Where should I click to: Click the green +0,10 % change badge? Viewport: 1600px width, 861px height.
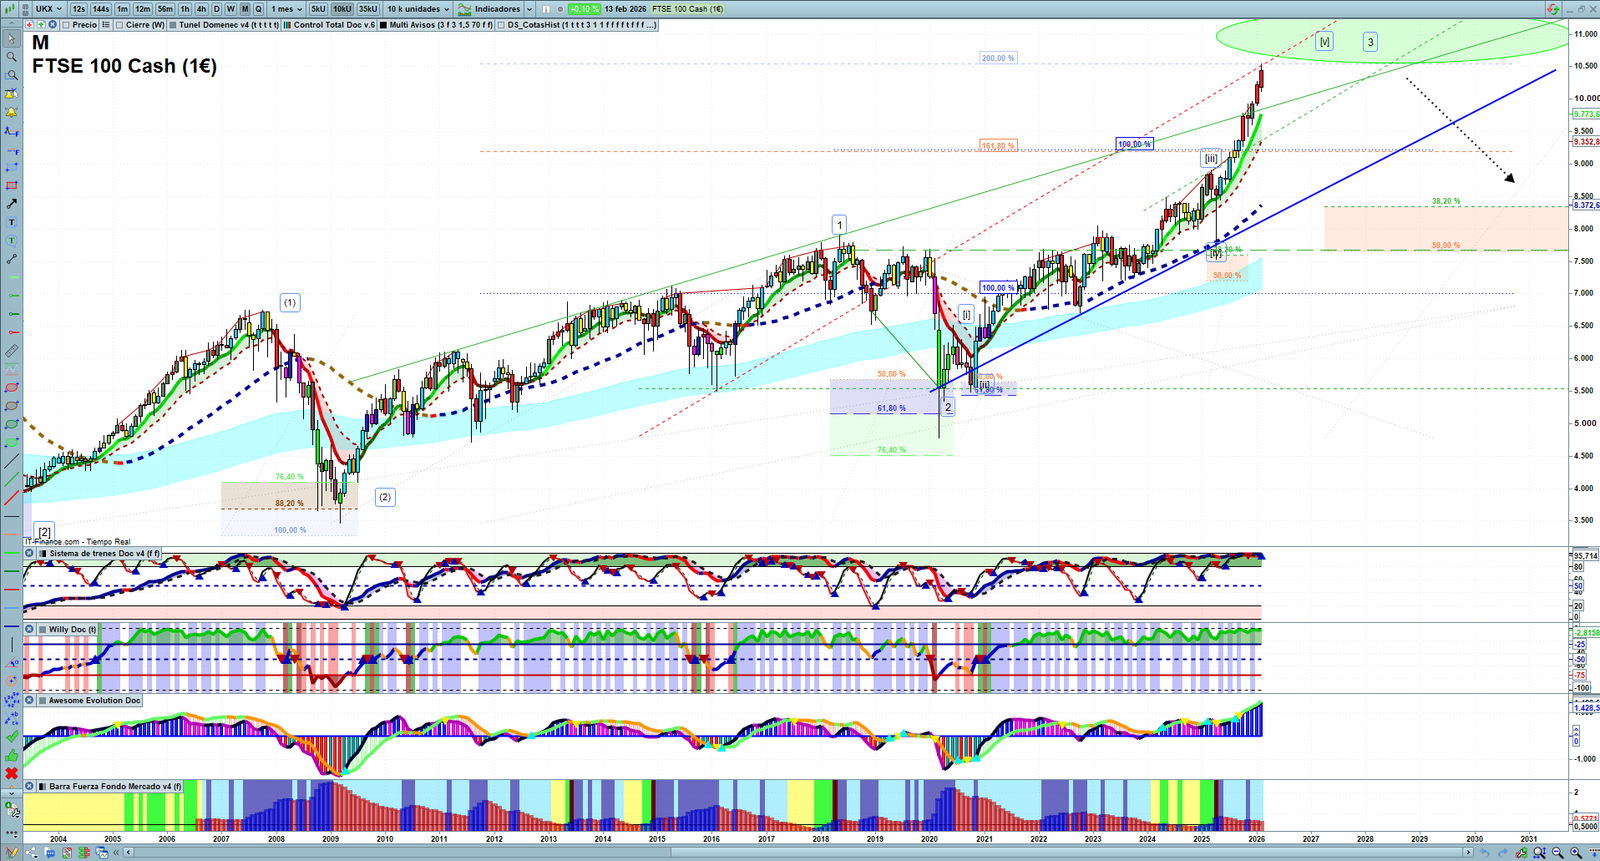(584, 9)
